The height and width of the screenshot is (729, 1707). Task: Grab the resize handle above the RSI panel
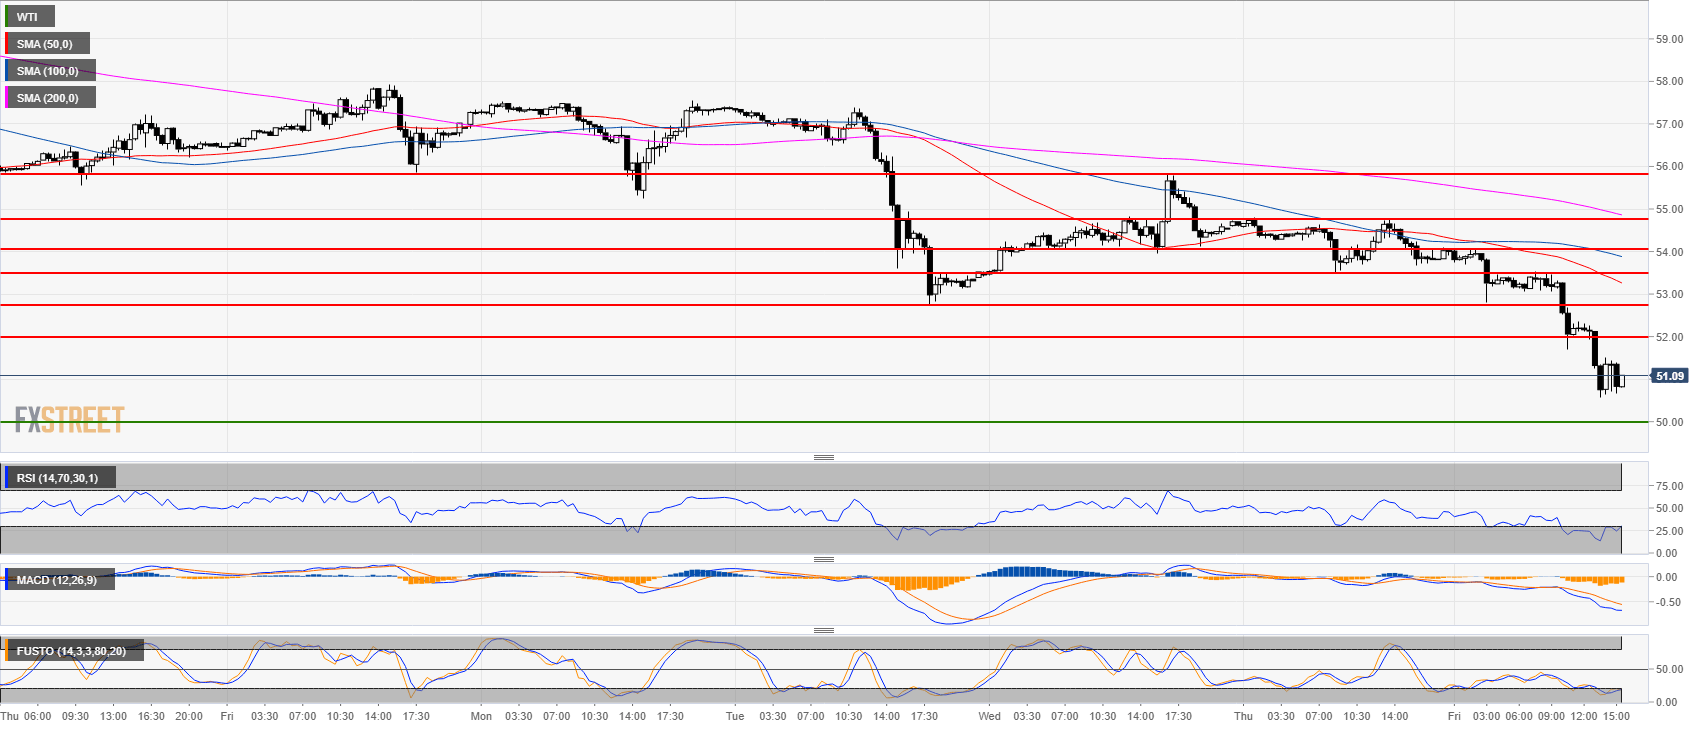coord(823,457)
